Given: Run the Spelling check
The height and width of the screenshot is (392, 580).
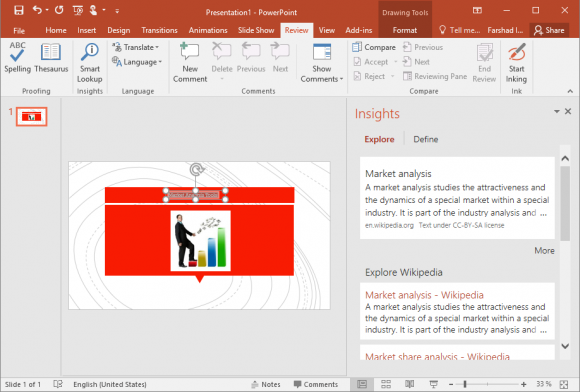Looking at the screenshot, I should (17, 57).
